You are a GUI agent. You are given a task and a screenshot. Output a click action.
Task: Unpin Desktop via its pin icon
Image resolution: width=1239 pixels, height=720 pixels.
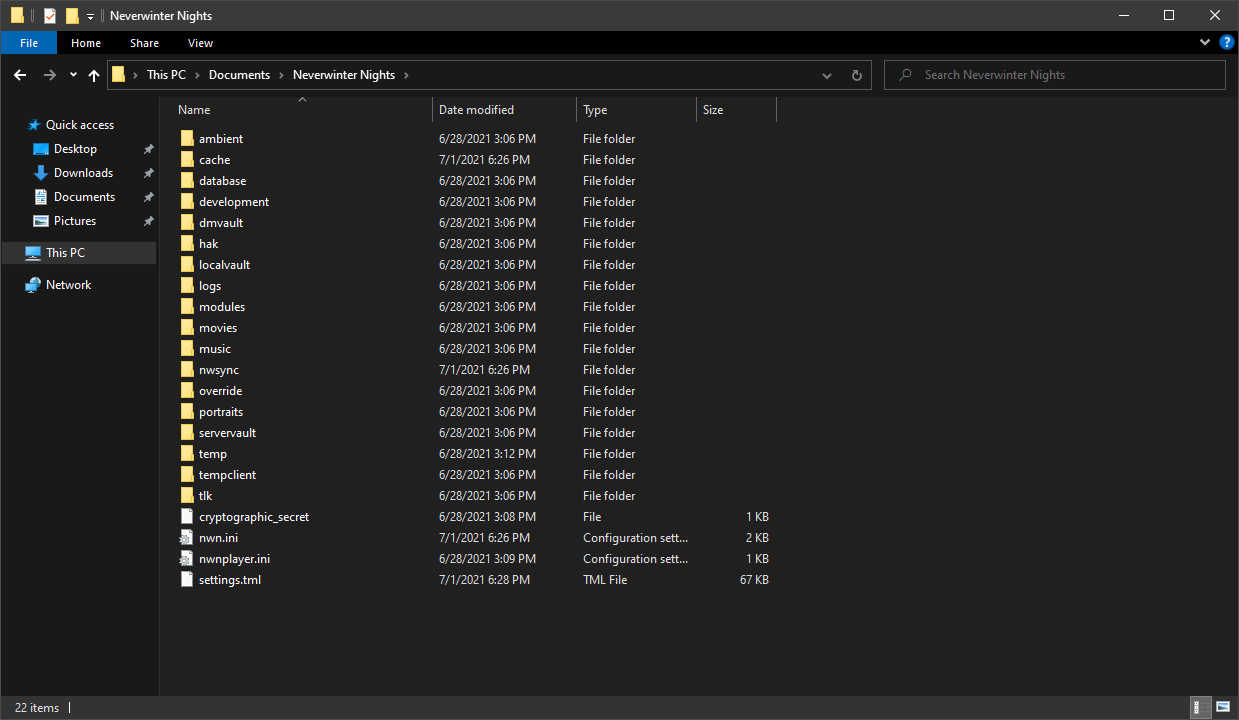pyautogui.click(x=148, y=149)
